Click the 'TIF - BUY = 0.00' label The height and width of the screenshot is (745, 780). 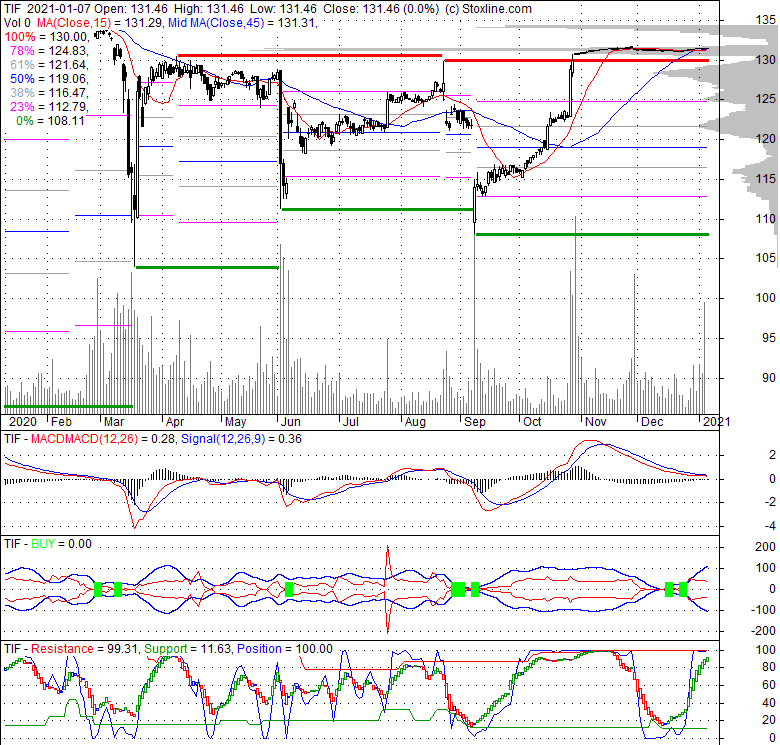coord(48,544)
